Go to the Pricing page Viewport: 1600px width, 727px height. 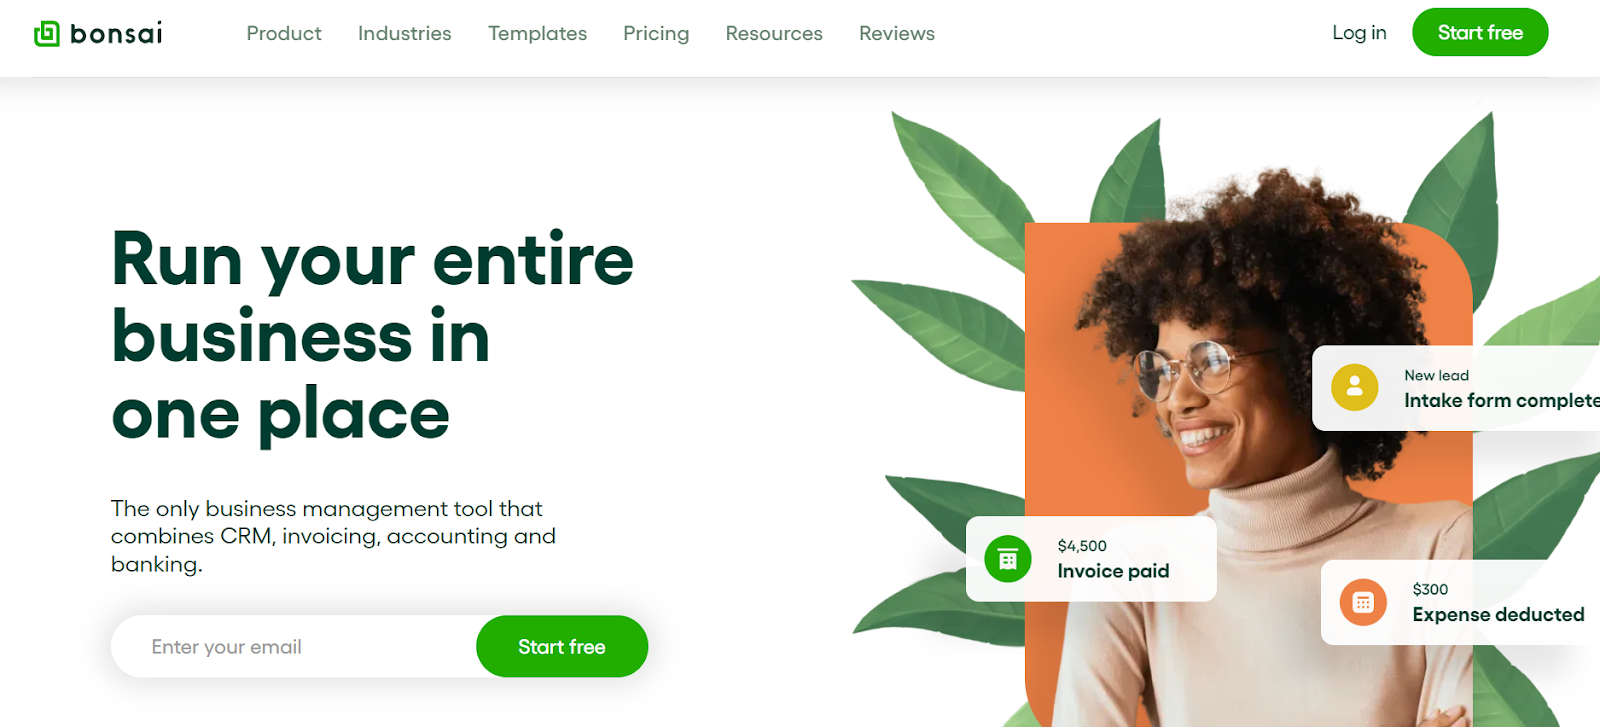656,34
